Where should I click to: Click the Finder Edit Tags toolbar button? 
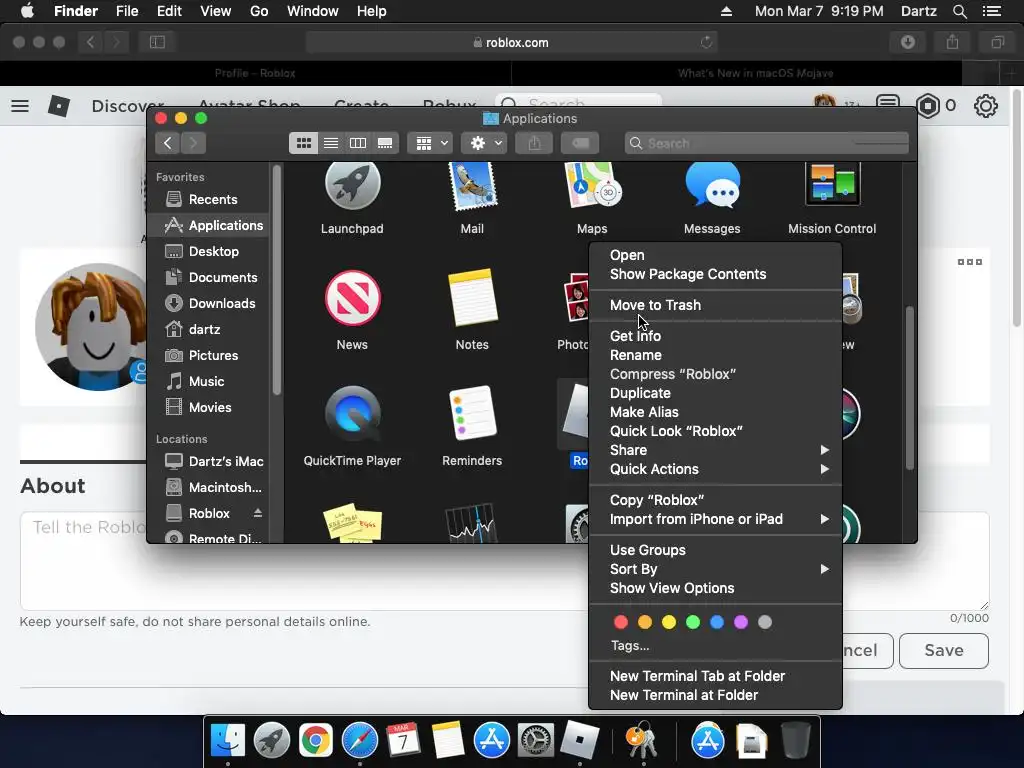pos(580,143)
